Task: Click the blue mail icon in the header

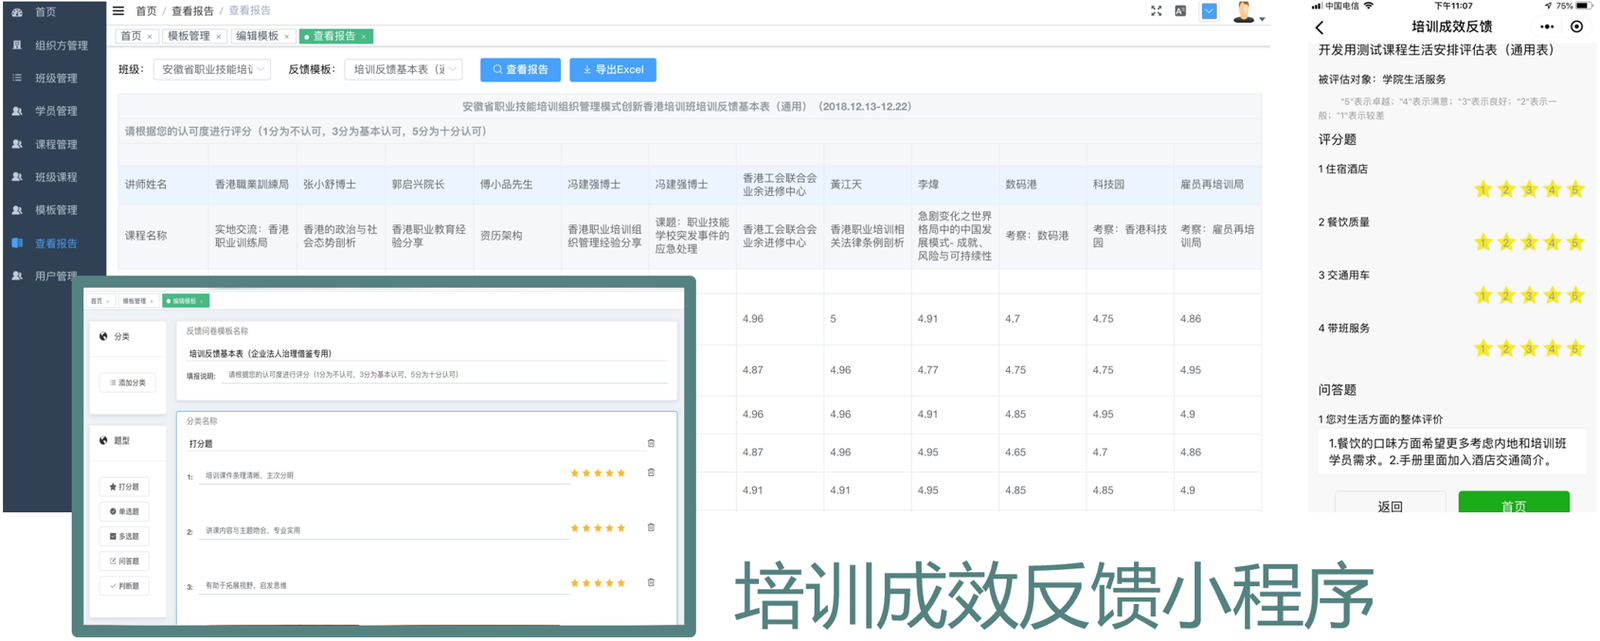Action: point(1209,11)
